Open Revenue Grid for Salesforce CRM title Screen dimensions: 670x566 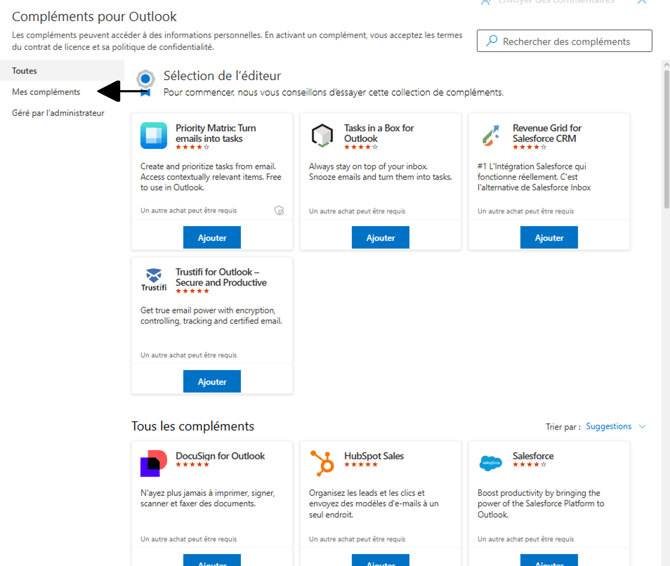(547, 133)
